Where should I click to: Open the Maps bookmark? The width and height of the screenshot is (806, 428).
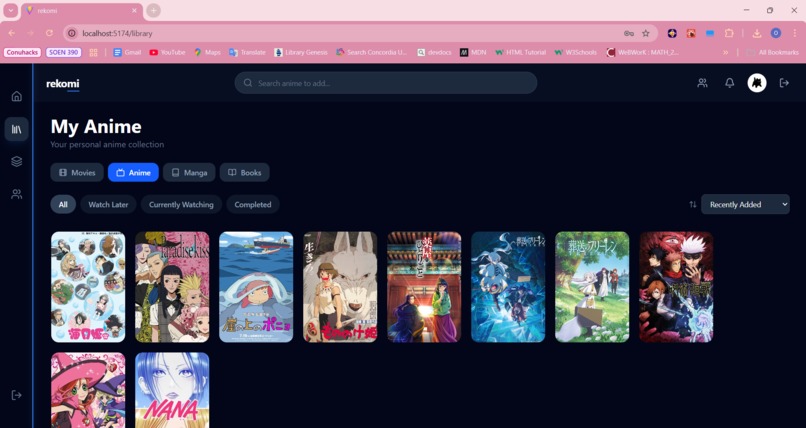(207, 52)
